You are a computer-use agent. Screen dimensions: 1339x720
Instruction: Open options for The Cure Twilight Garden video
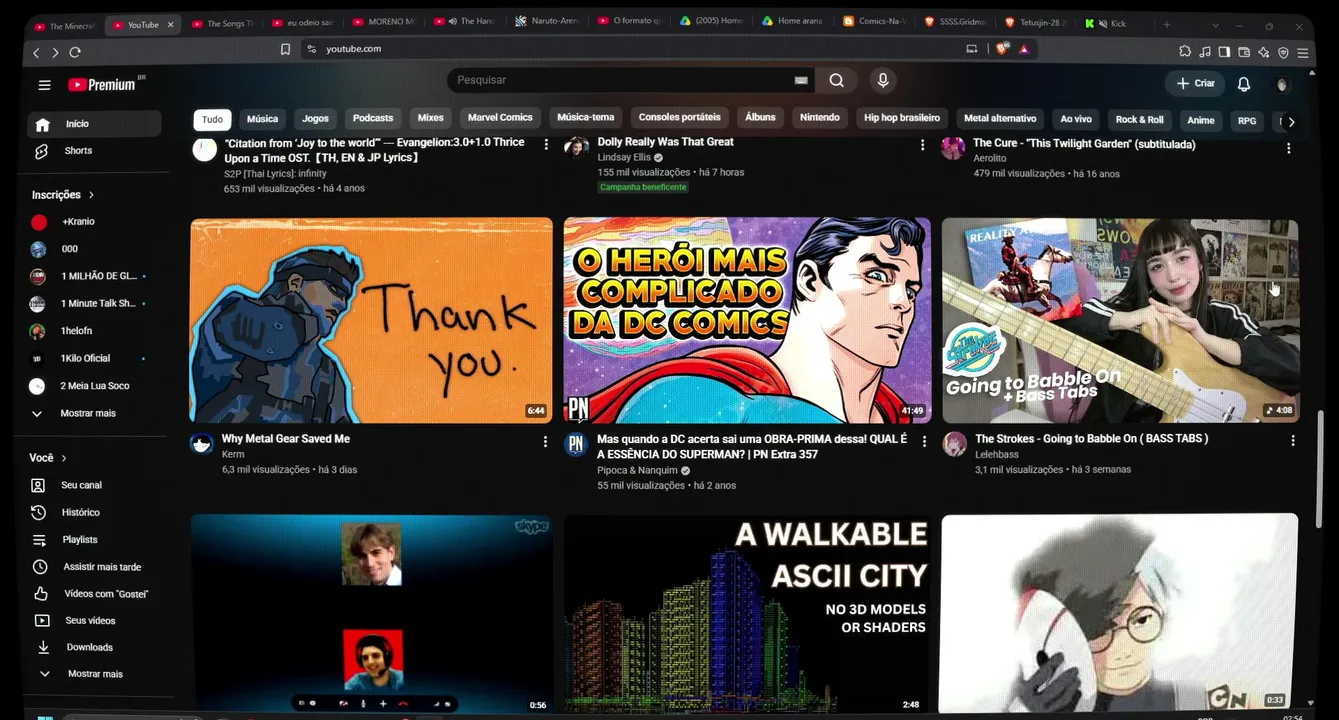(1288, 148)
